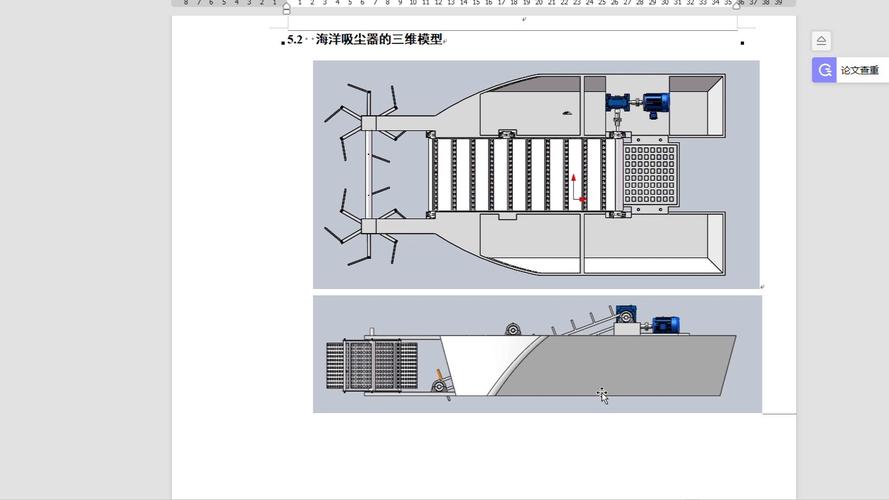
Task: Click the blue motor in side-view image
Action: click(665, 324)
